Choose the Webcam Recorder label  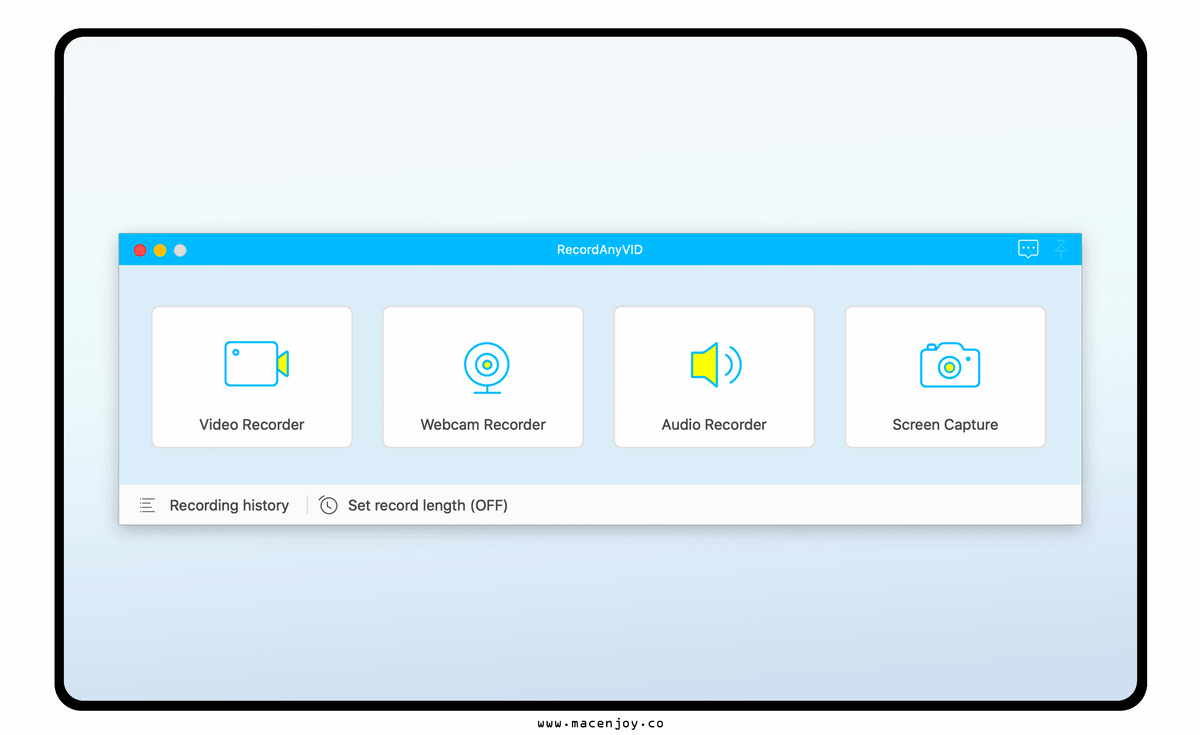(483, 425)
